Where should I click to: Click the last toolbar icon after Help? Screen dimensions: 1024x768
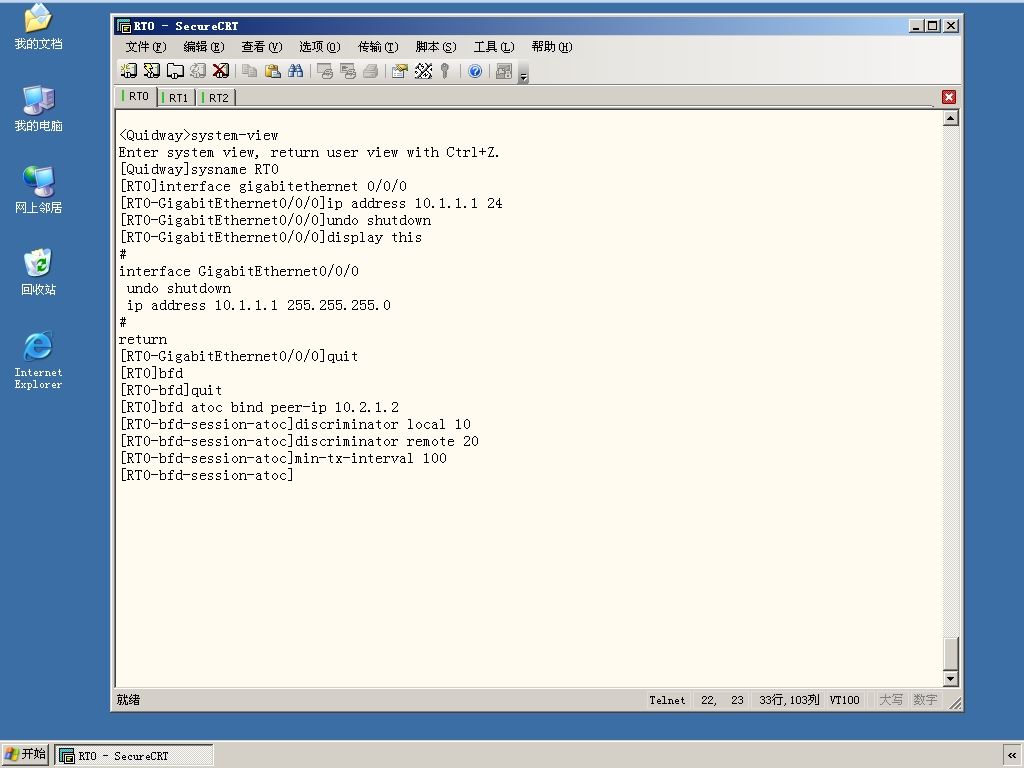[504, 71]
